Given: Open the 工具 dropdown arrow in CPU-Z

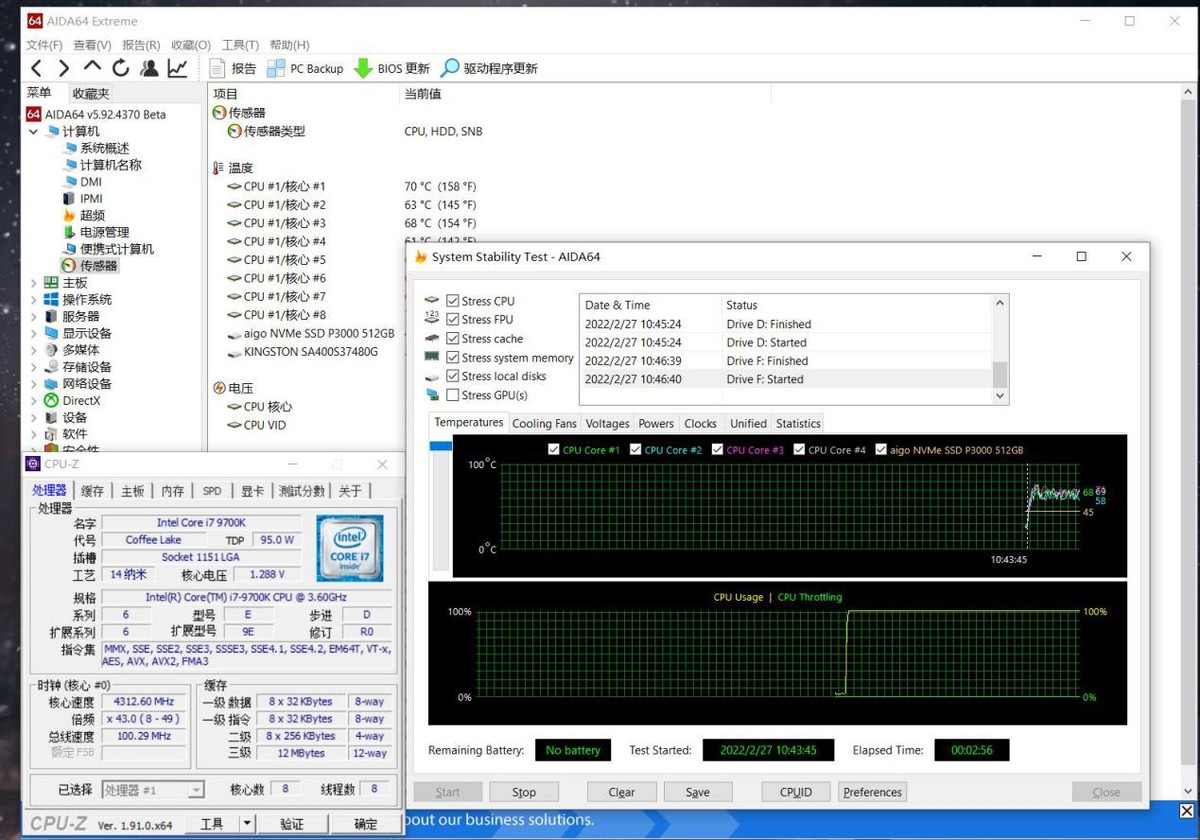Looking at the screenshot, I should [248, 824].
